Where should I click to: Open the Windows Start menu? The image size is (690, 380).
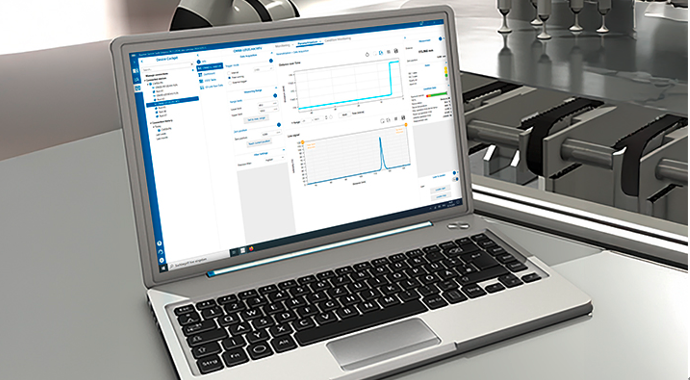pos(164,267)
